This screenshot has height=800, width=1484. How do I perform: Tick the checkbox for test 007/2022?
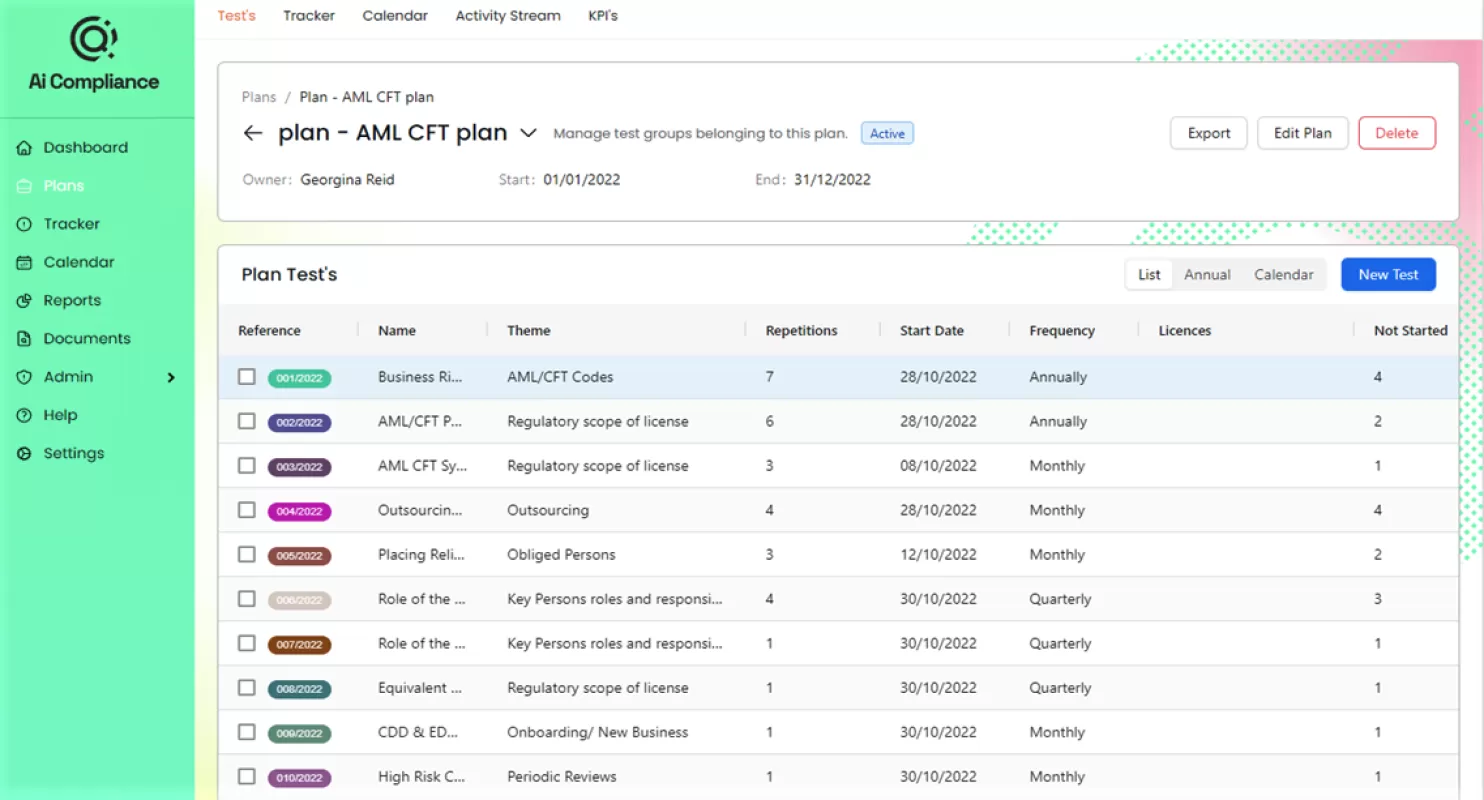click(x=247, y=643)
